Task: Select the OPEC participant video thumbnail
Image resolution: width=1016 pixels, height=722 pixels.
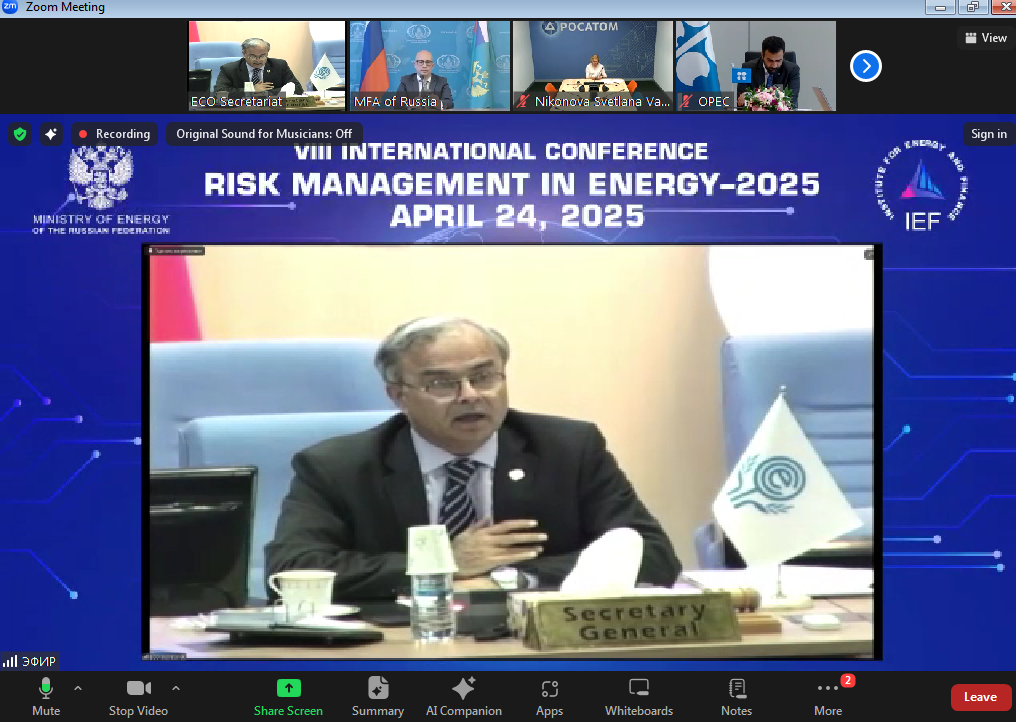Action: (x=756, y=66)
